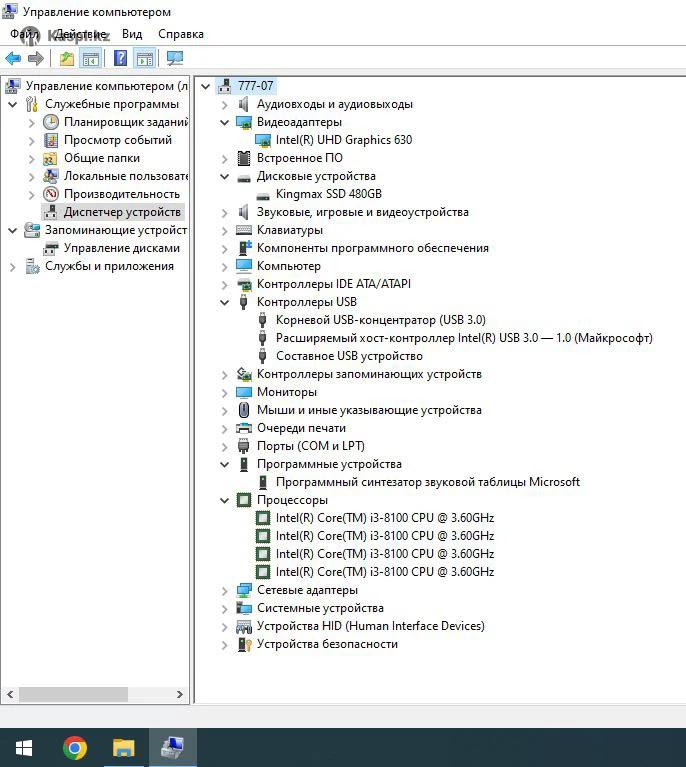Screen dimensions: 686x767
Task: Click the blue Help question mark icon
Action: 120,59
